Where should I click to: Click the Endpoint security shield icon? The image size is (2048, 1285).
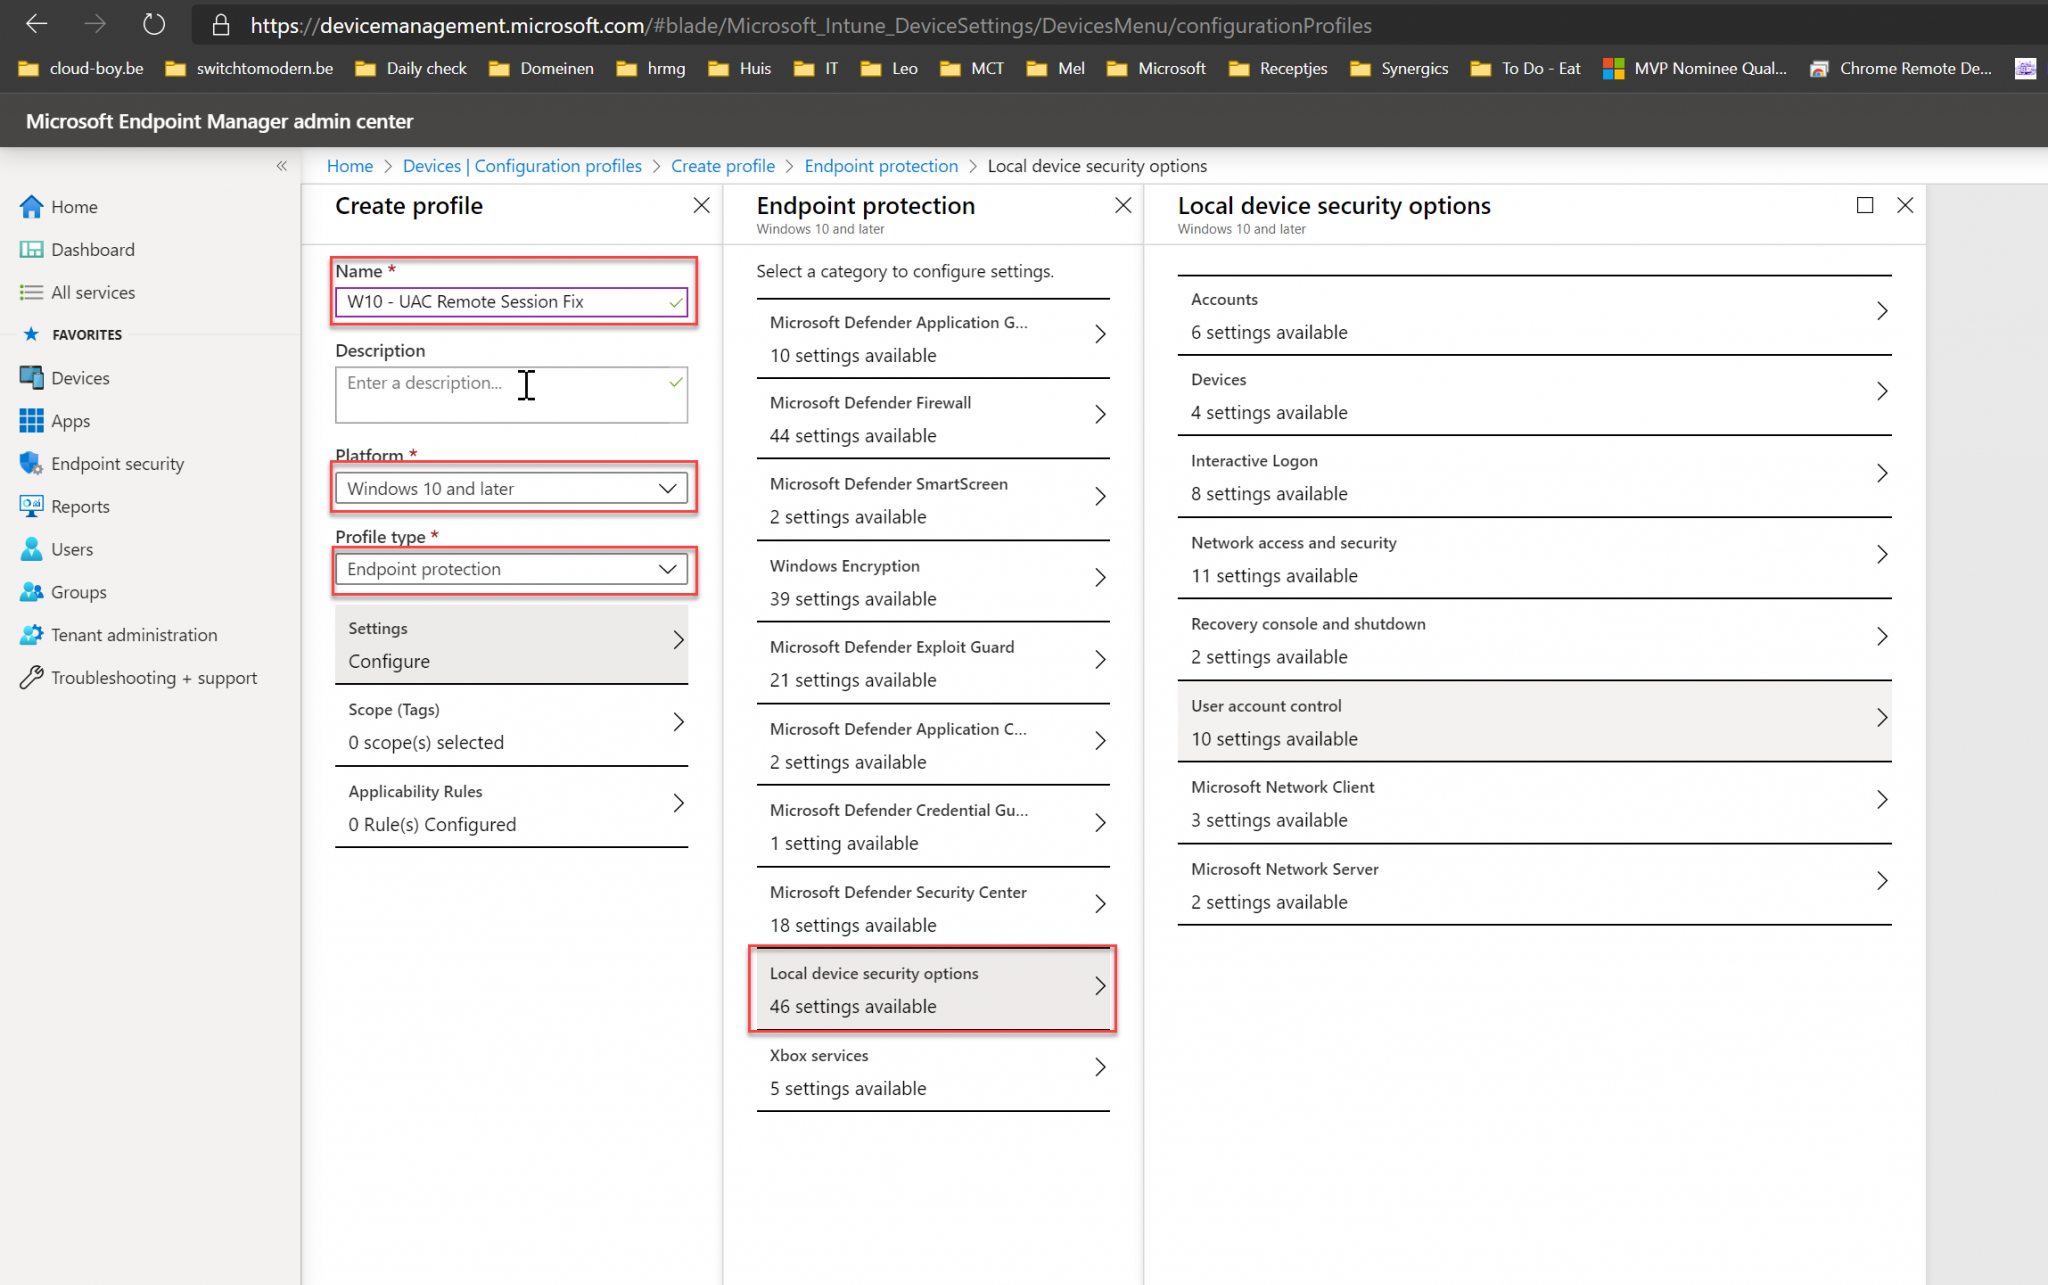click(x=31, y=464)
